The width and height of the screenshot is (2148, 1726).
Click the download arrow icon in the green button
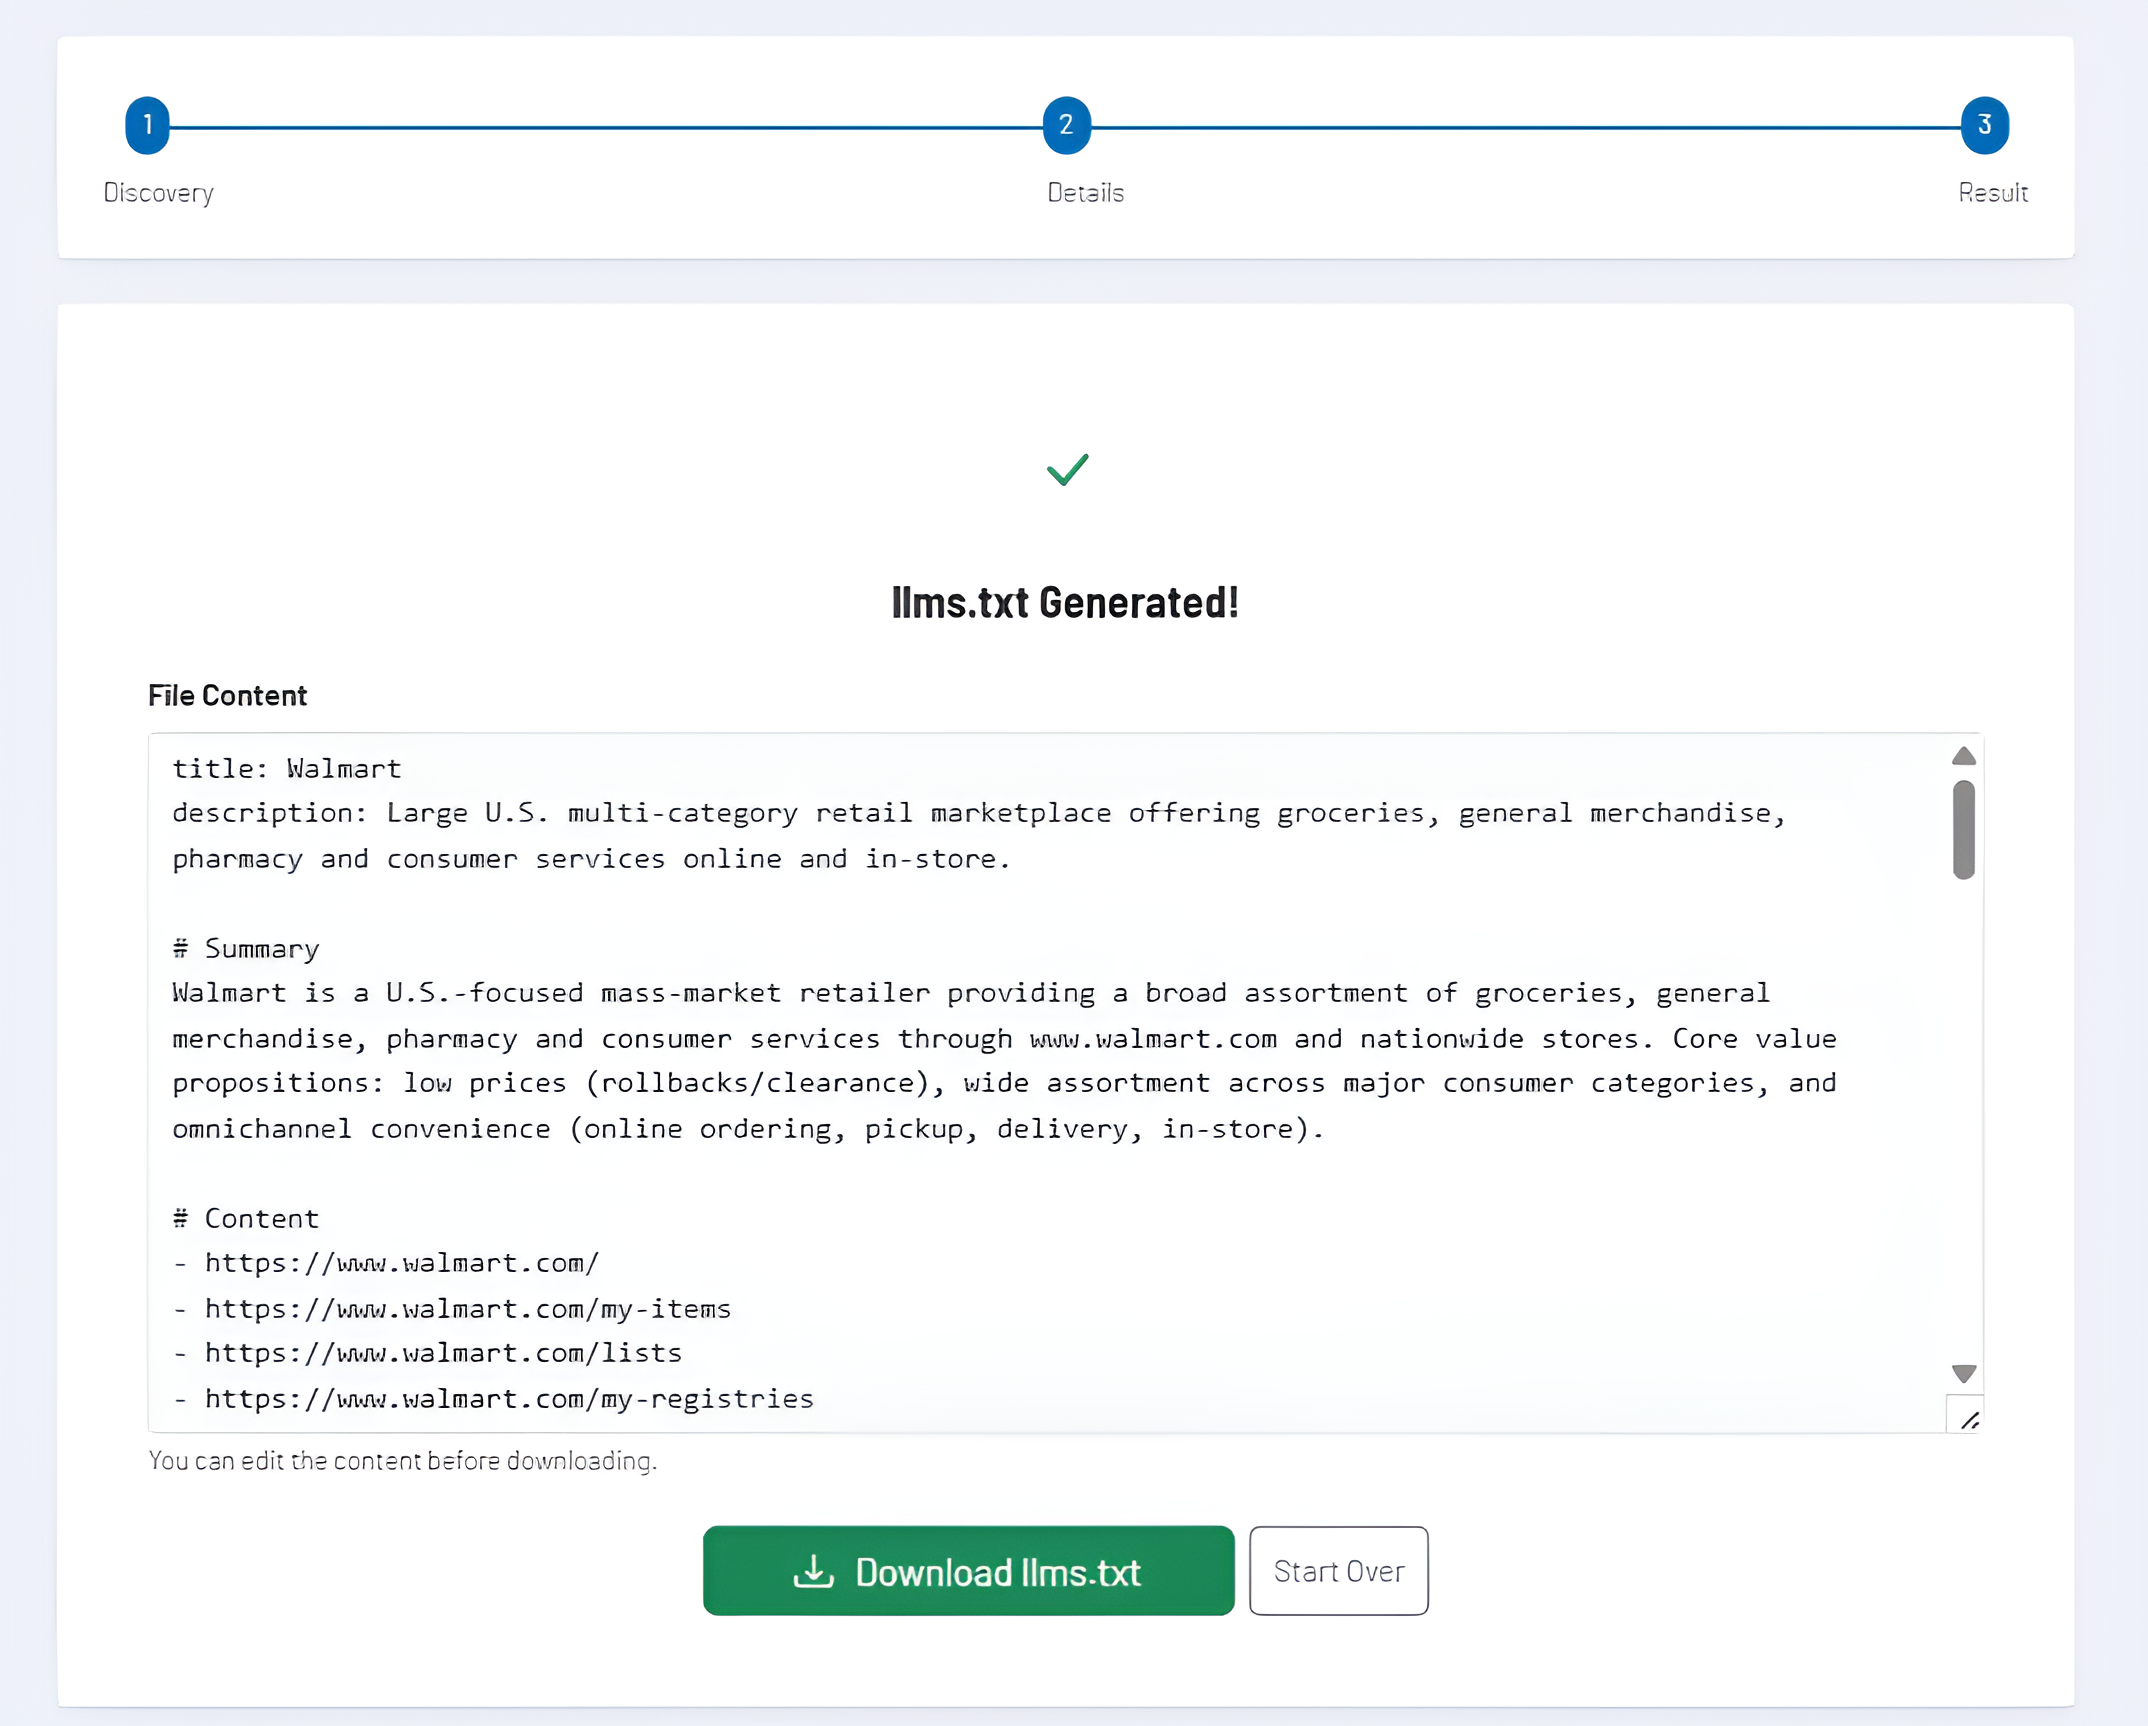(813, 1571)
